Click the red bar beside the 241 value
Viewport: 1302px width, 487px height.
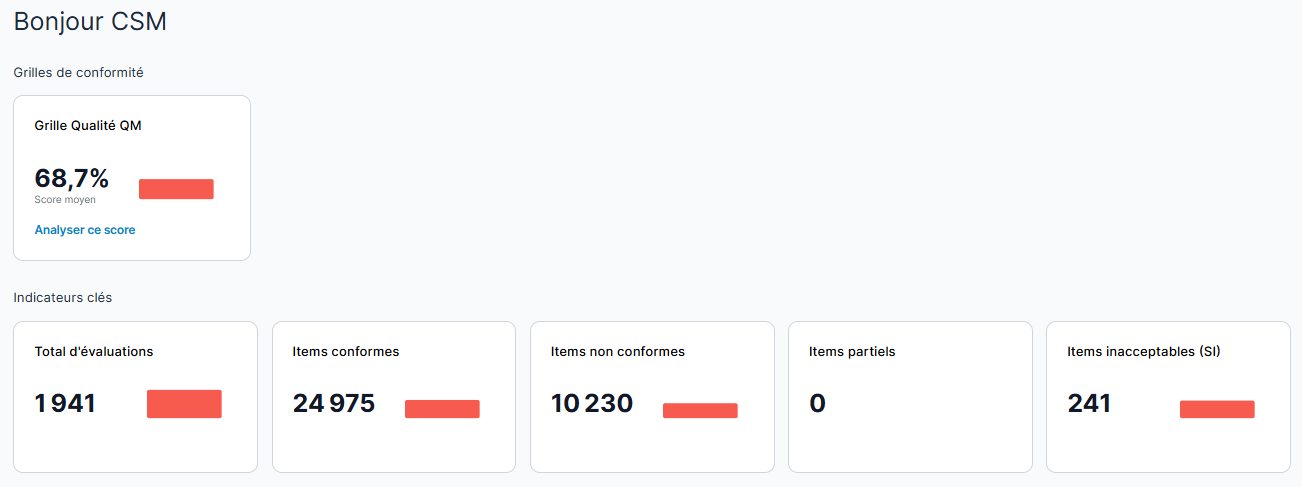pyautogui.click(x=1217, y=409)
